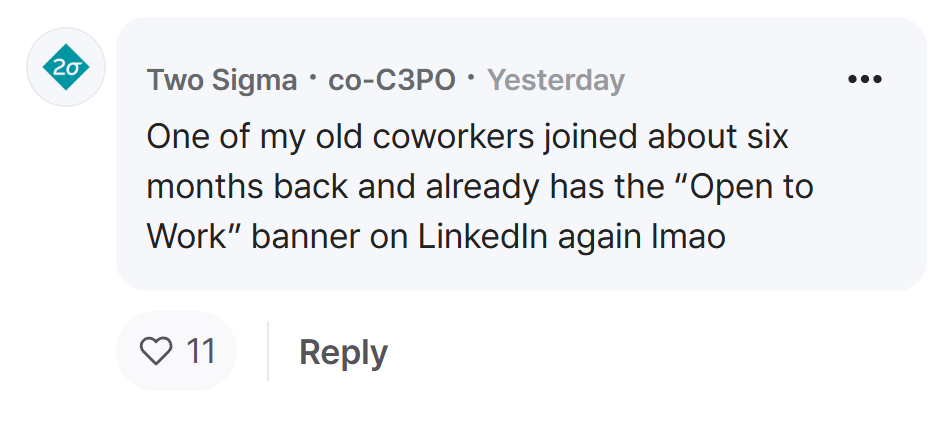Click the word "again" in the comment
The width and height of the screenshot is (939, 421).
(x=599, y=237)
